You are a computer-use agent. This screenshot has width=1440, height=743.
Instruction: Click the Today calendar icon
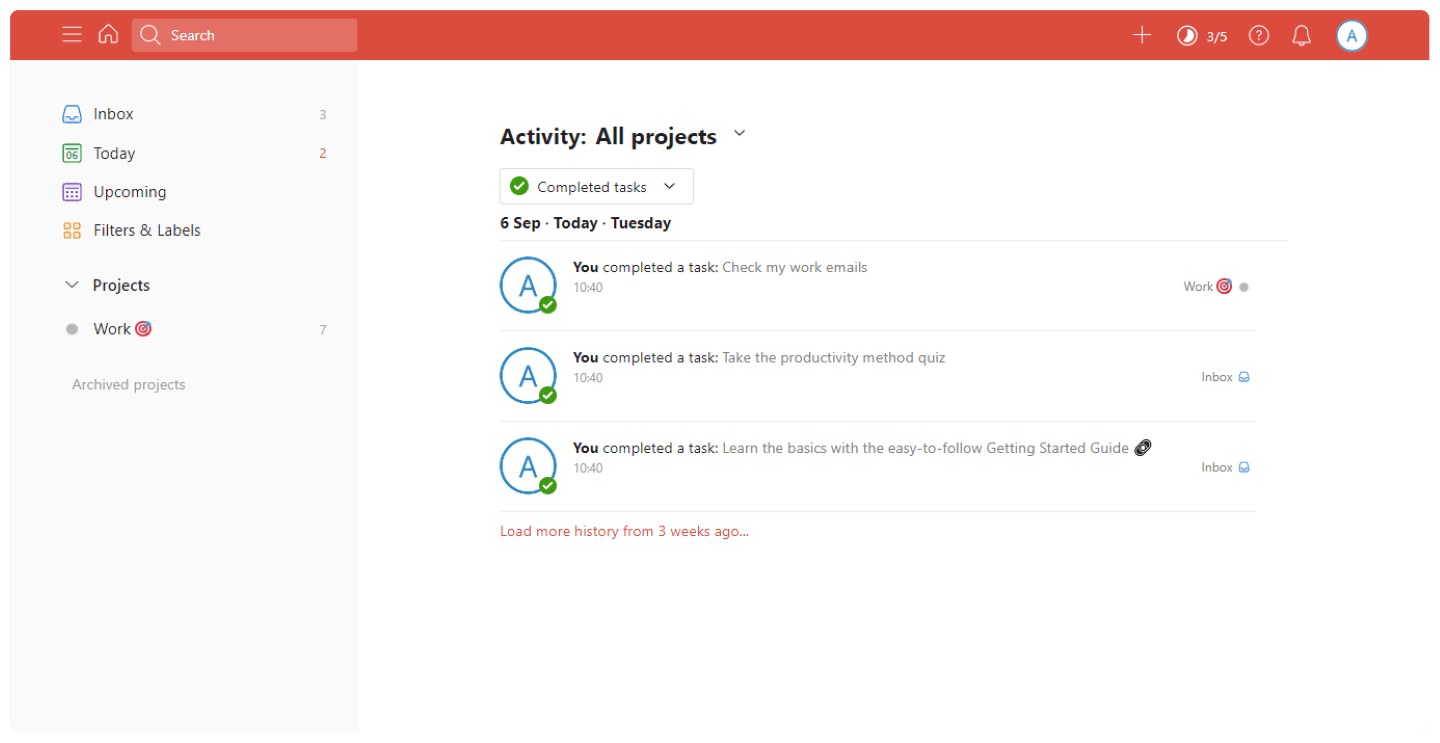(x=72, y=153)
